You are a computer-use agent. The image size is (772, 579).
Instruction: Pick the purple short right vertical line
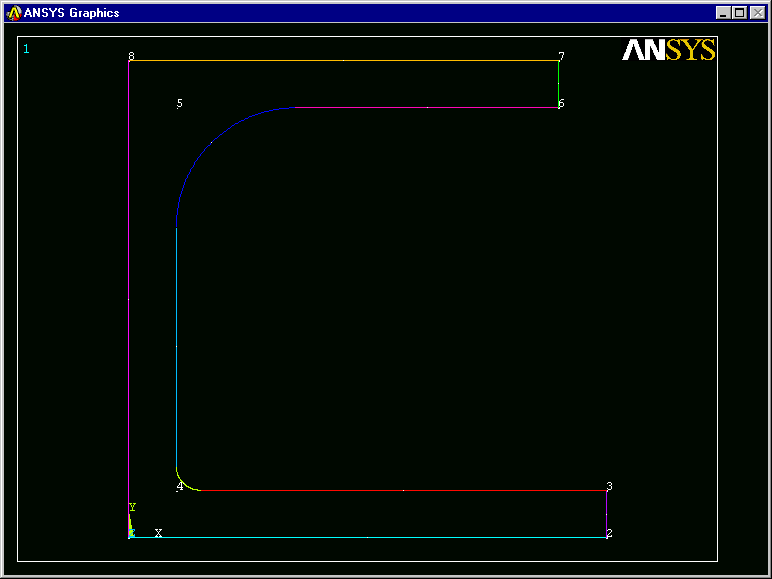[606, 514]
